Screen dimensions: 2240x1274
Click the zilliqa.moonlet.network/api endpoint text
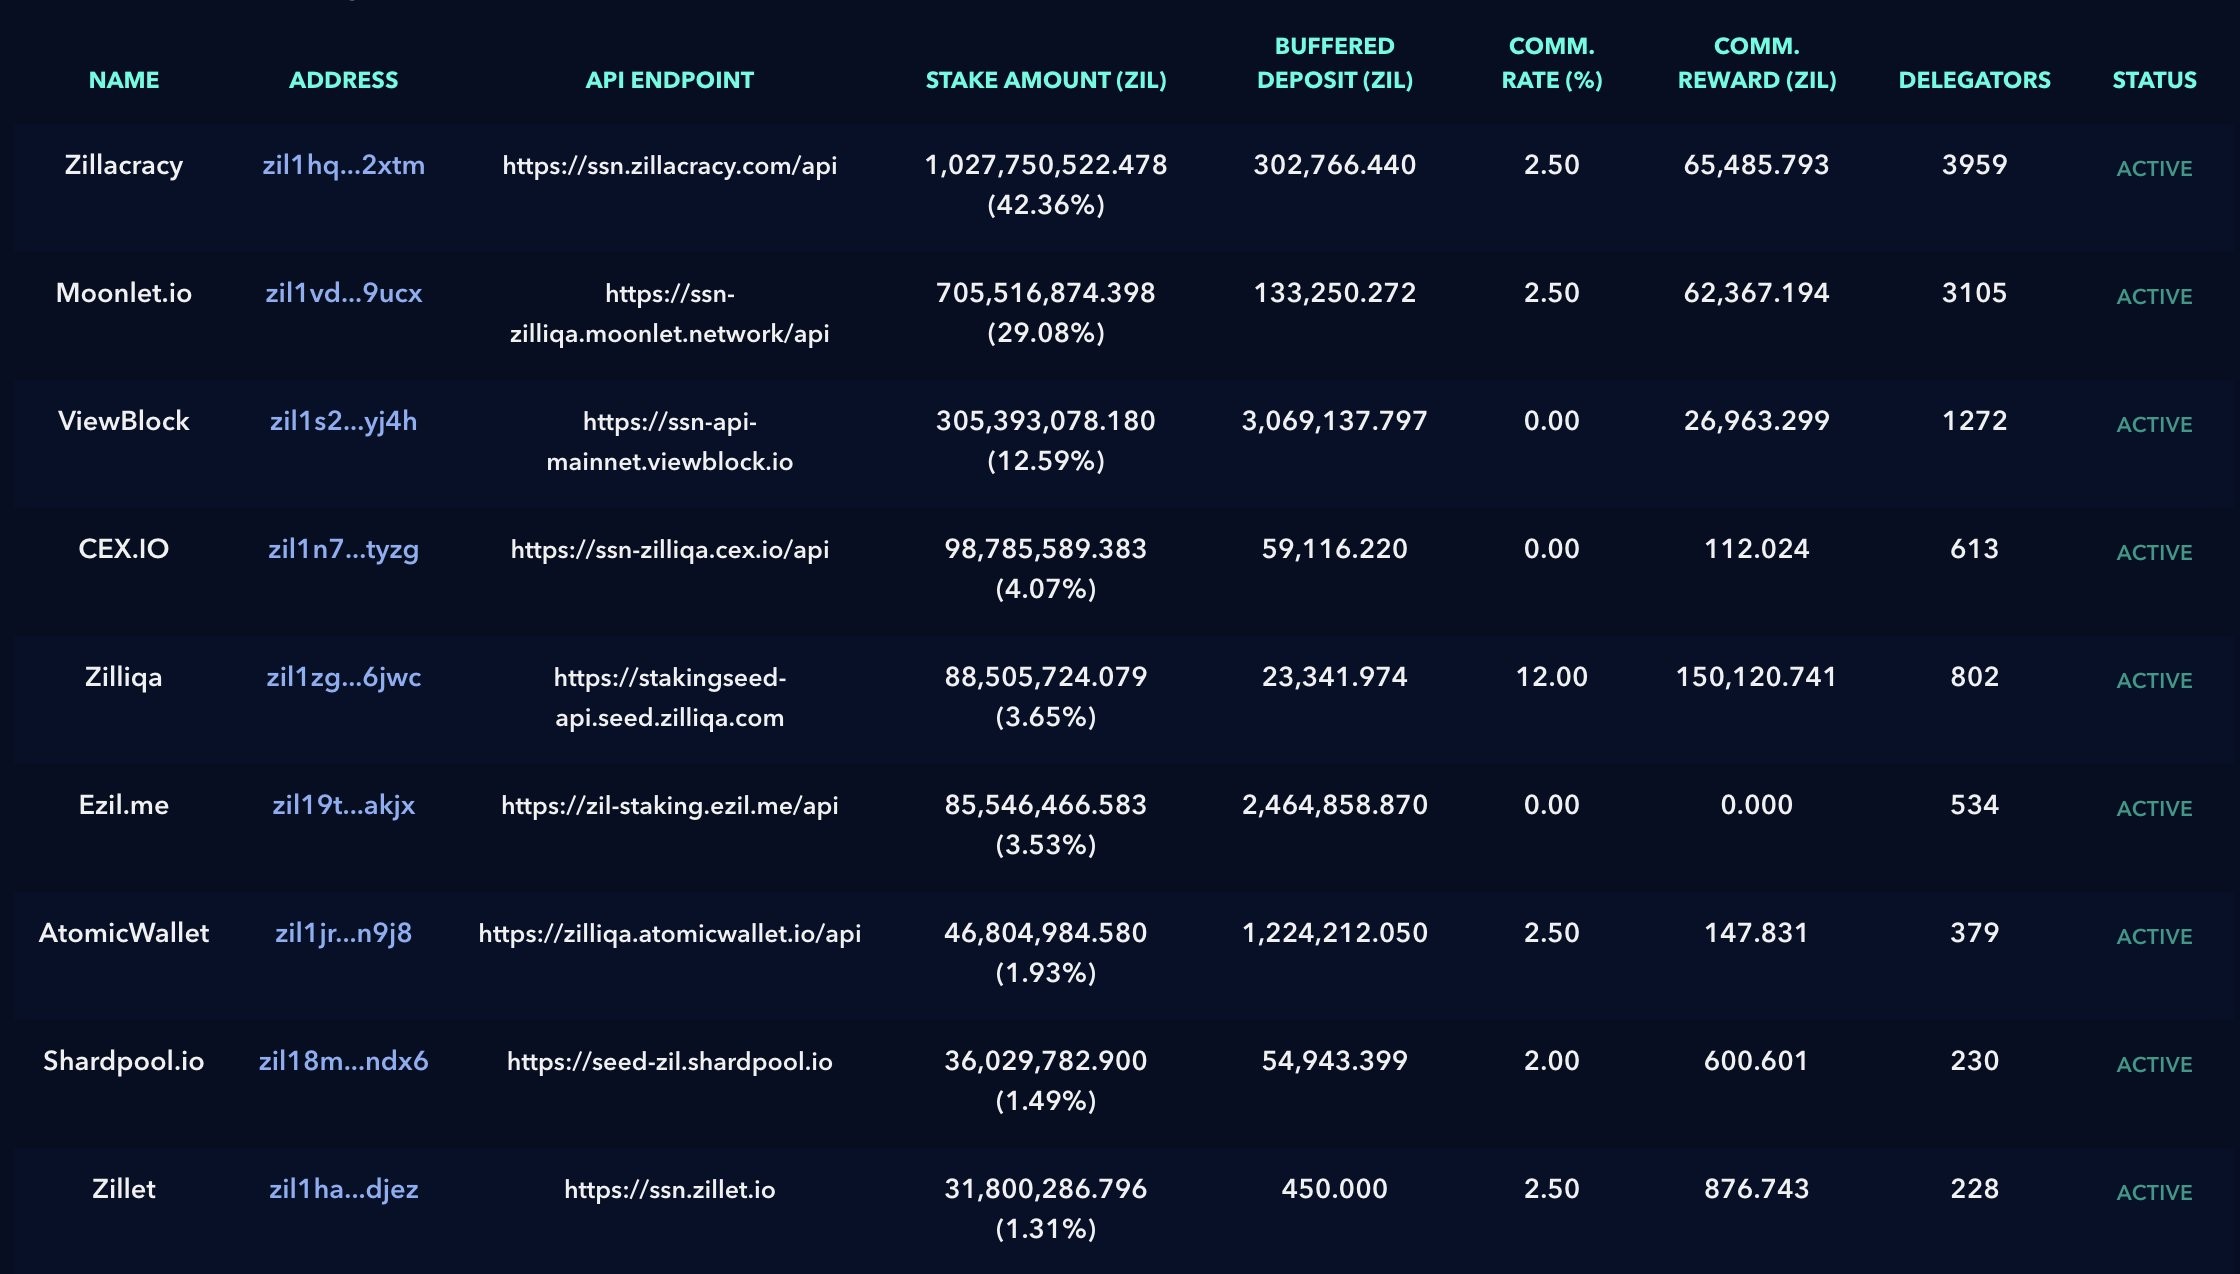[670, 333]
